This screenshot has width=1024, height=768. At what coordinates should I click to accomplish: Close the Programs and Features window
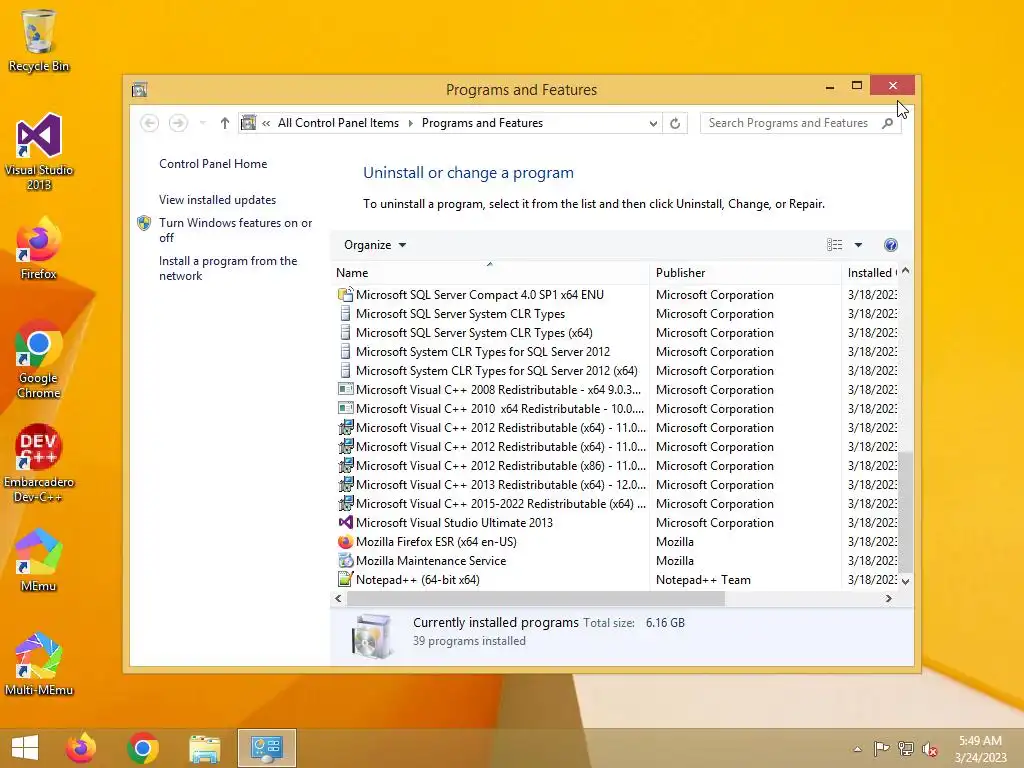pos(892,86)
